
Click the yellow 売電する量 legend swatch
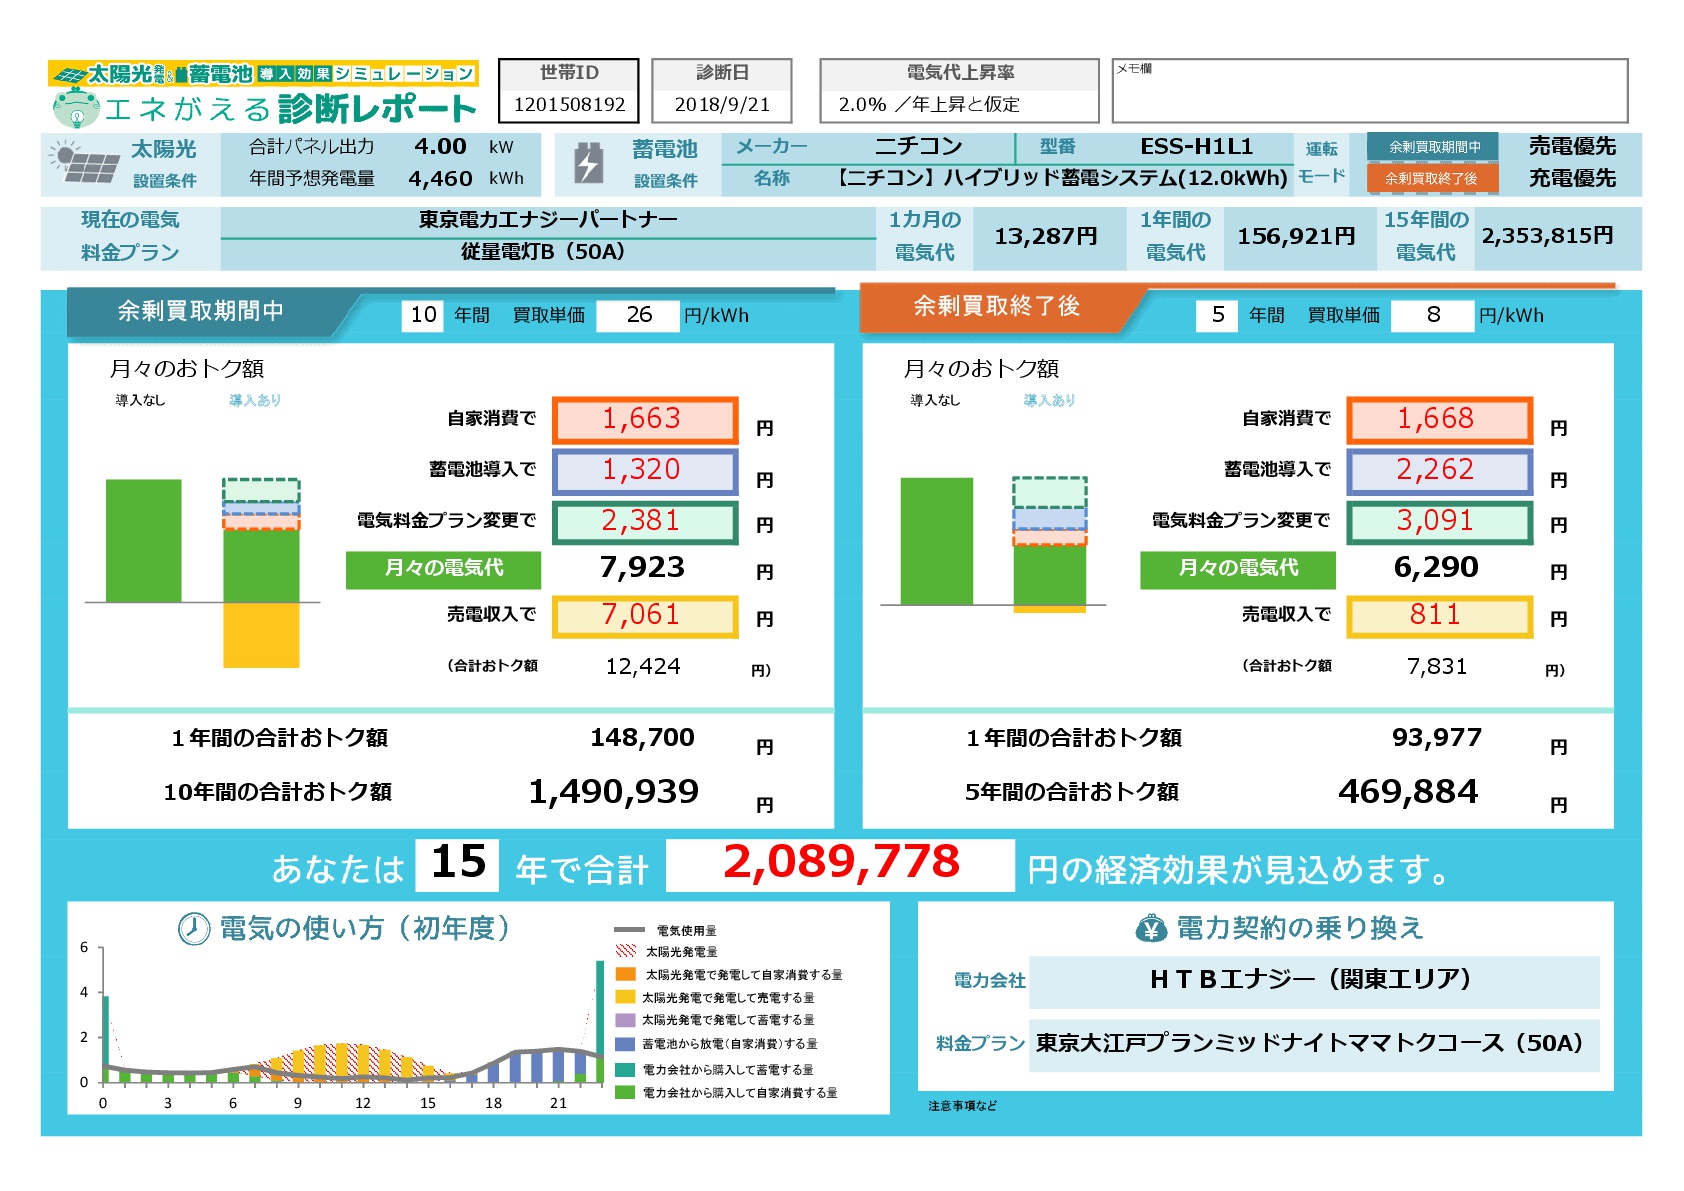pos(626,997)
